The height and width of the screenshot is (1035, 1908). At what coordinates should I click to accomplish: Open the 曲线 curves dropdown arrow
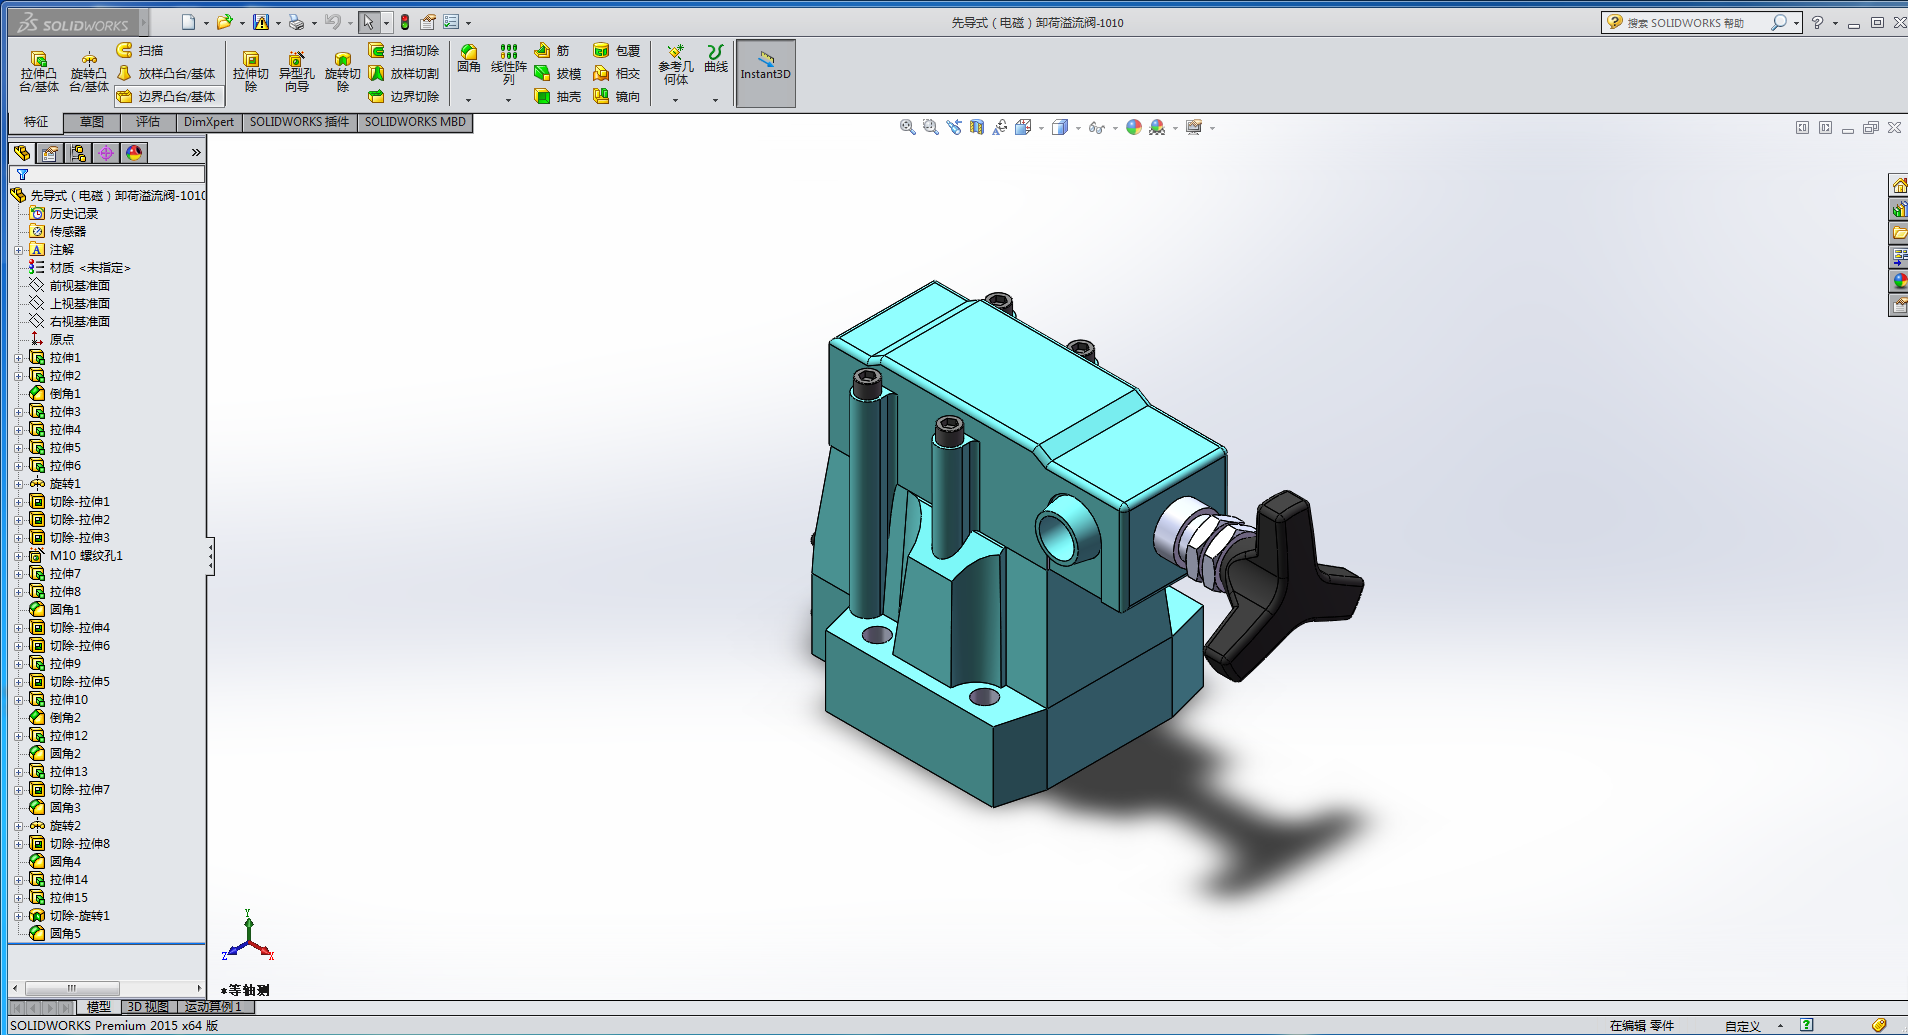click(x=716, y=100)
